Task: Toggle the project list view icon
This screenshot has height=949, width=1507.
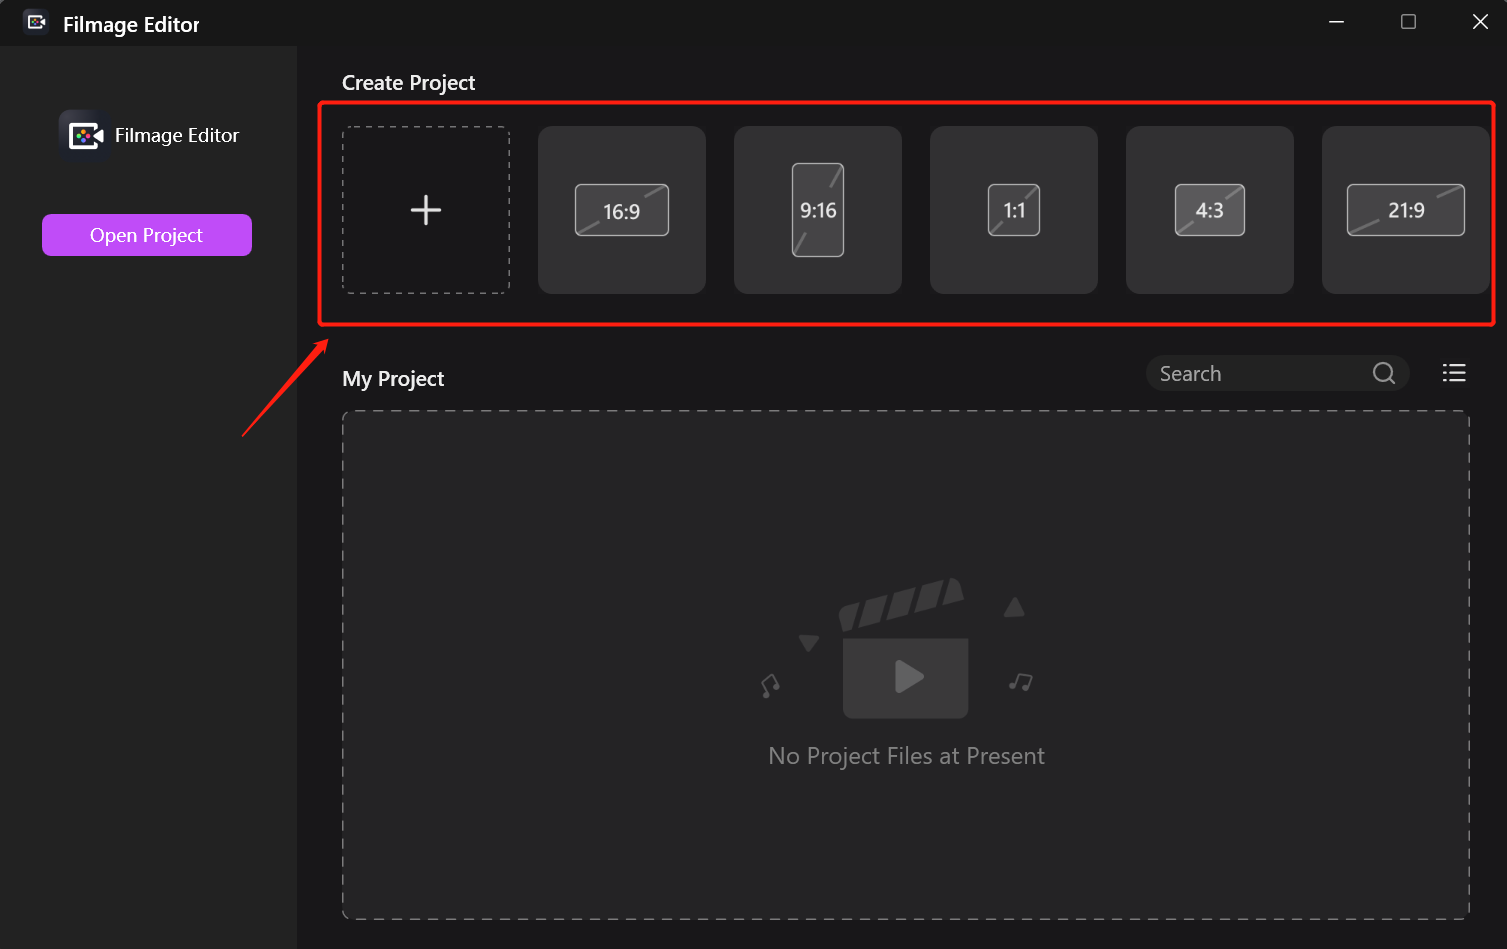Action: click(x=1453, y=373)
